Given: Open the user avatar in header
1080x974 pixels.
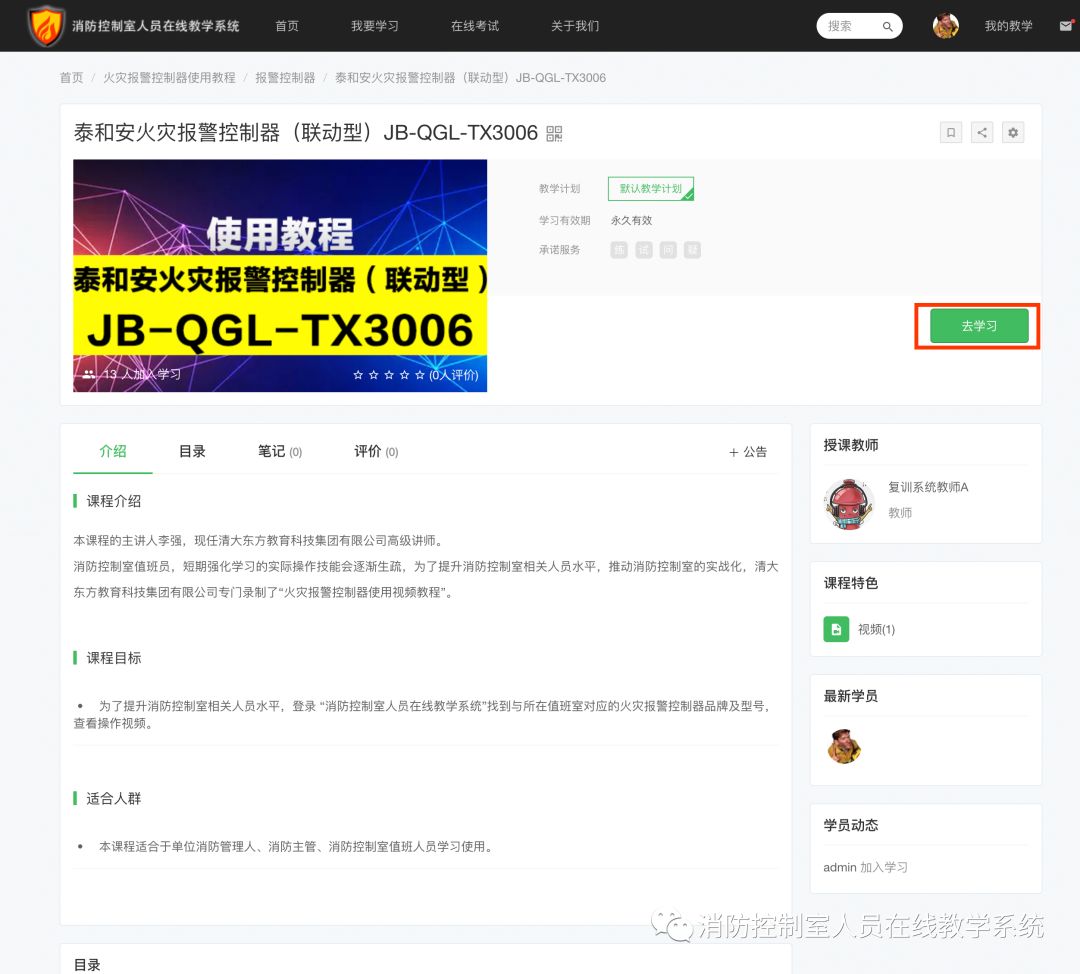Looking at the screenshot, I should click(x=946, y=26).
